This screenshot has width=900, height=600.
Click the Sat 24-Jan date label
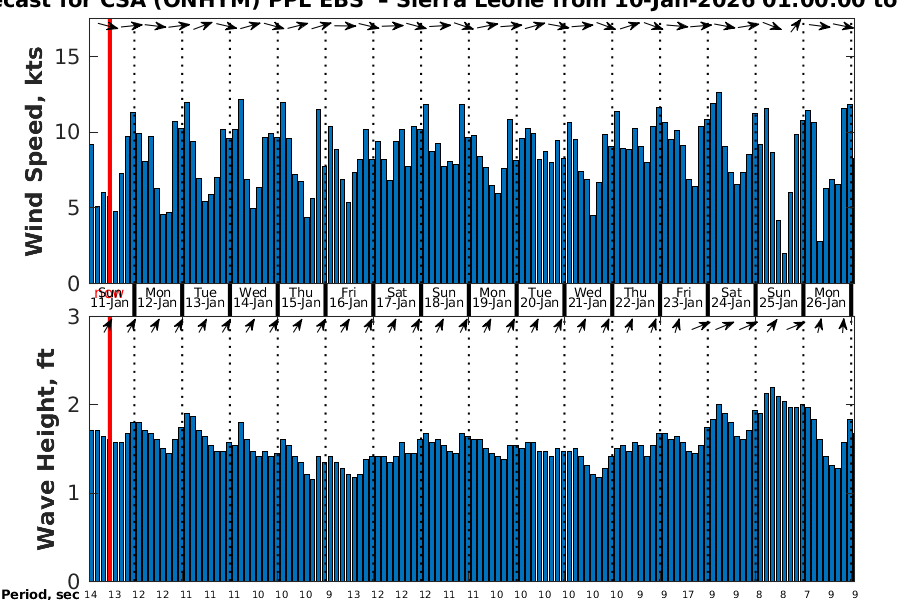pos(731,297)
